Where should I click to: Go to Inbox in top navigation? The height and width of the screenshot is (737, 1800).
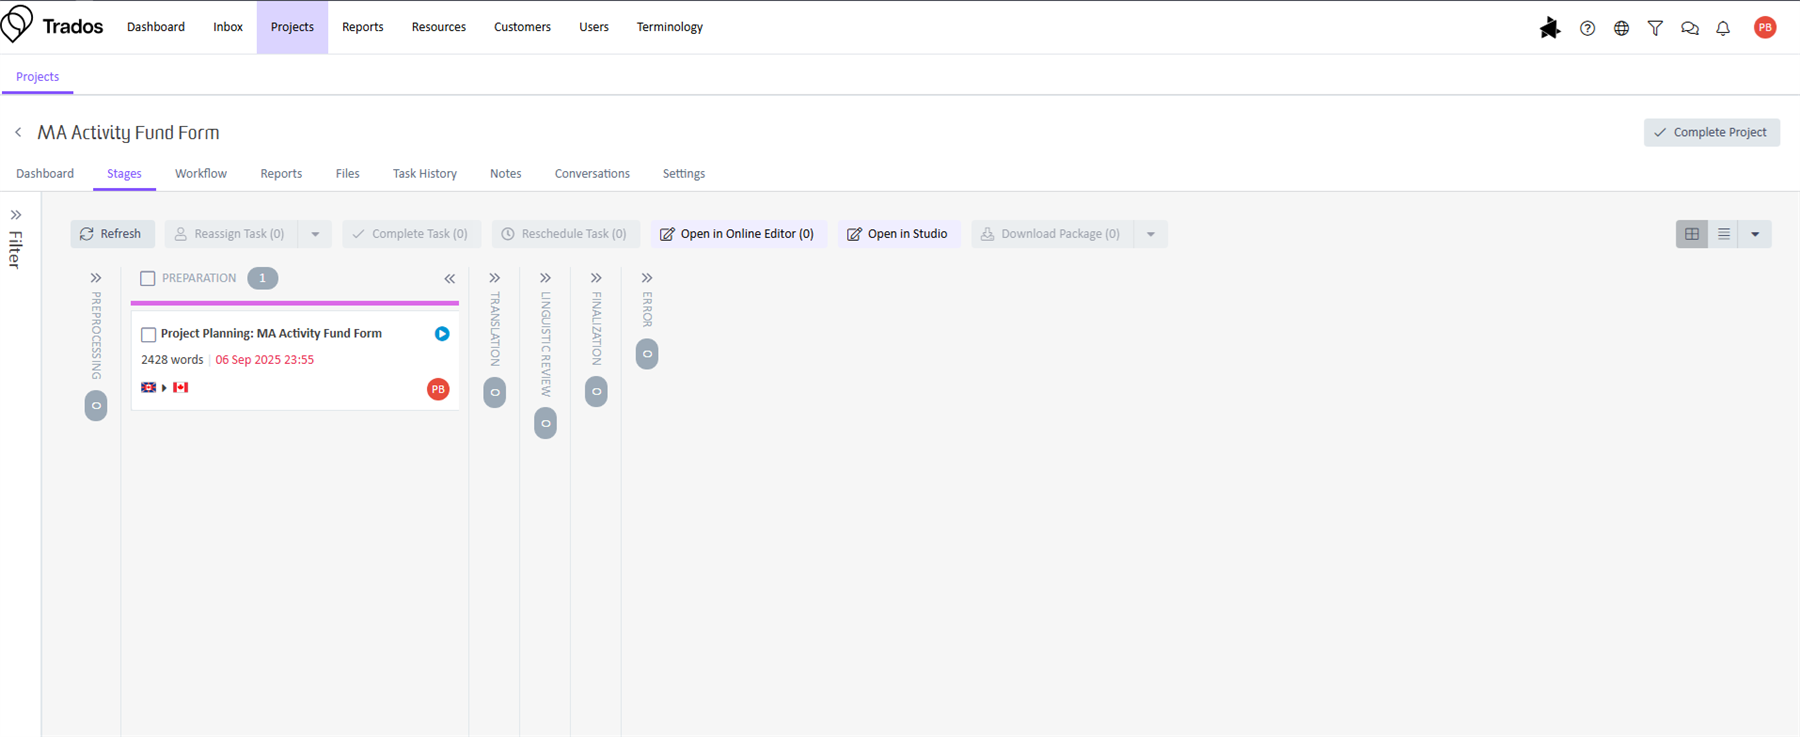click(228, 27)
